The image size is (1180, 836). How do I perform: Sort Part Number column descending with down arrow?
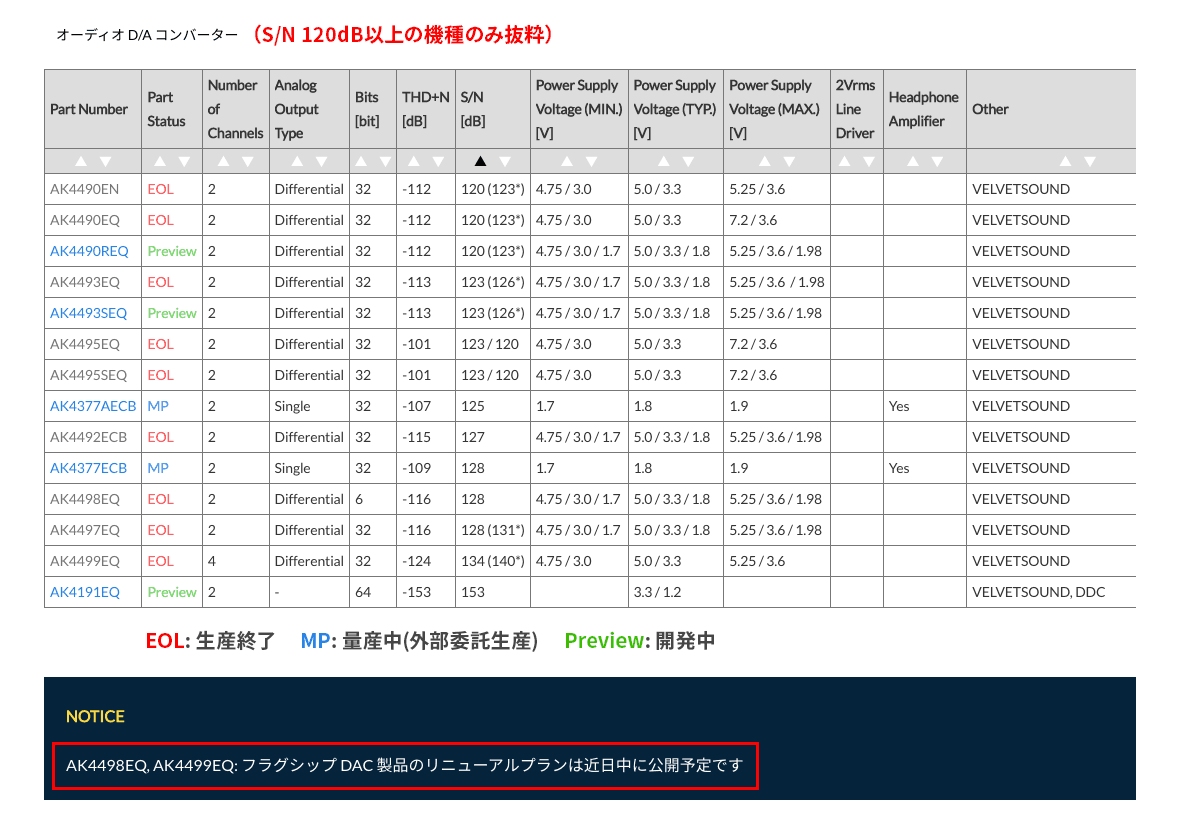pos(105,161)
